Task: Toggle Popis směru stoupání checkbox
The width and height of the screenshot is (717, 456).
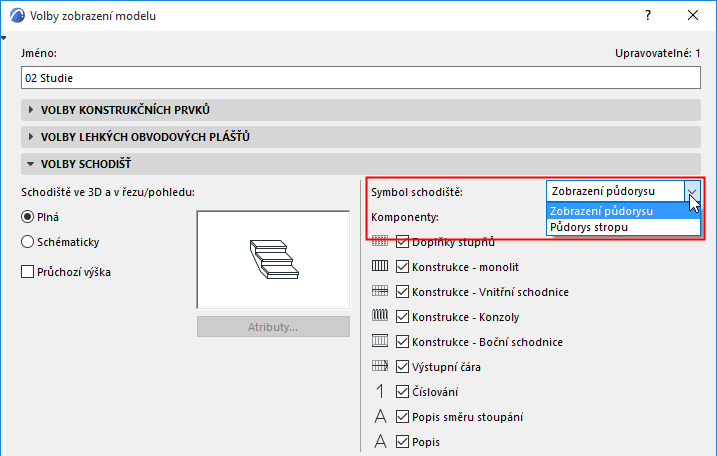Action: point(402,417)
